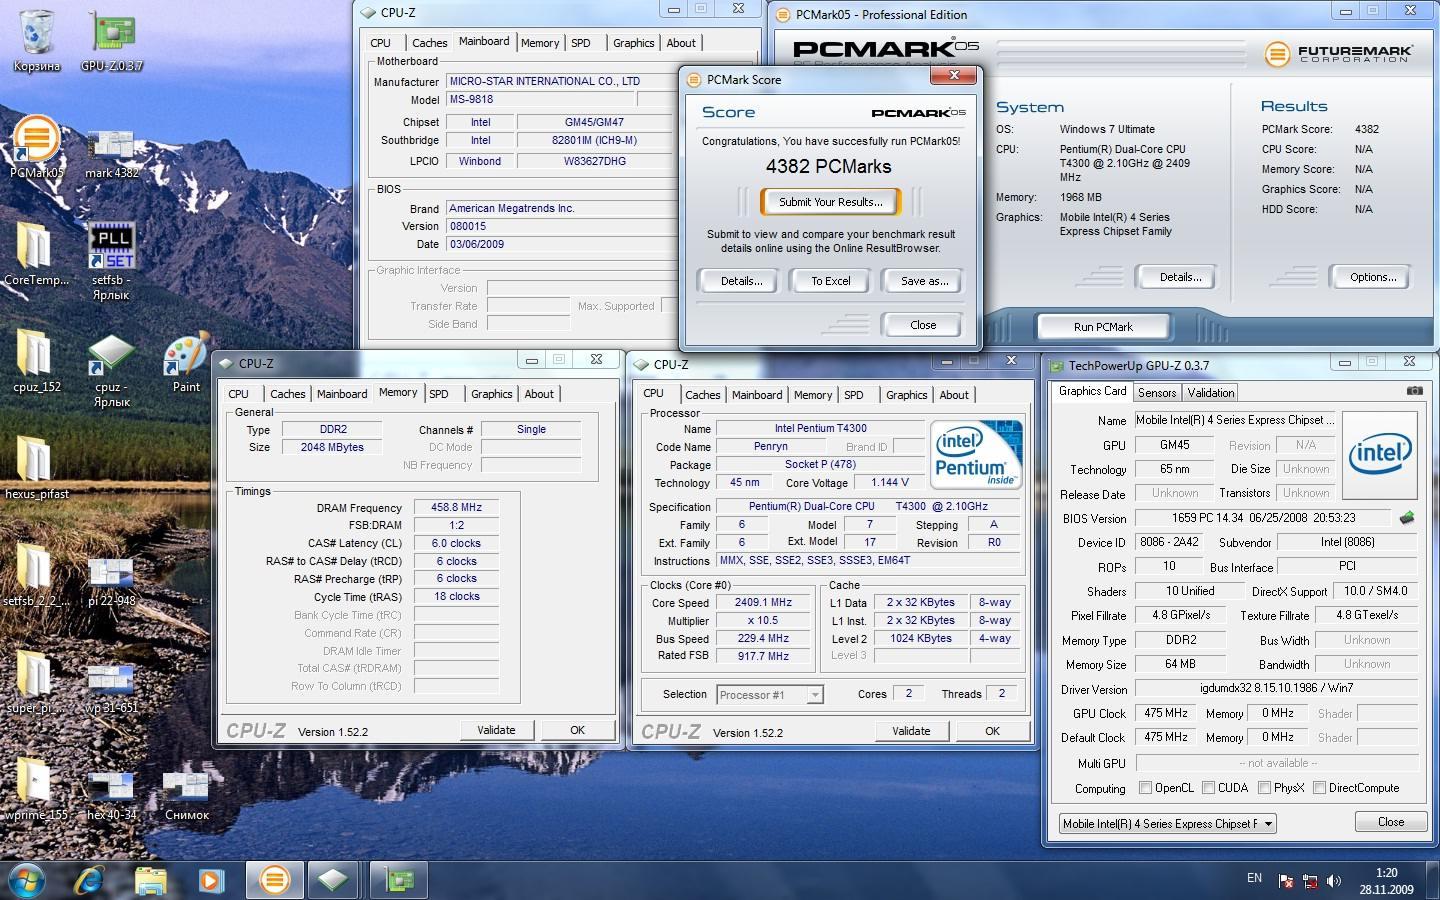Open the pi 22-948 screenshot file
The height and width of the screenshot is (900, 1440).
[x=112, y=580]
